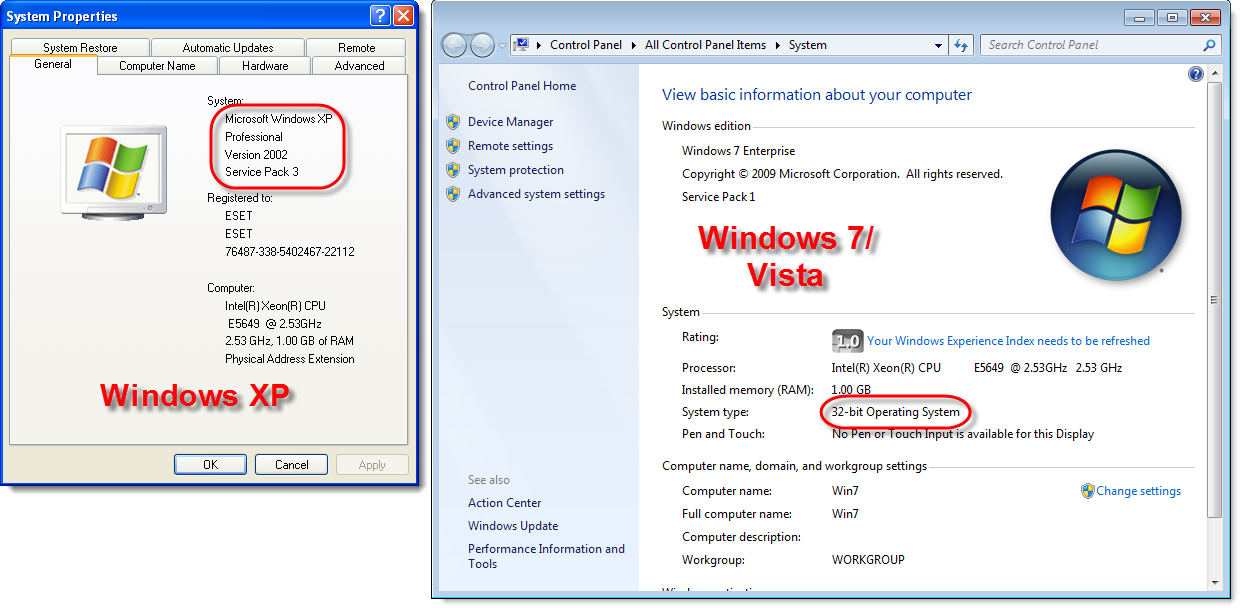This screenshot has height=608, width=1240.
Task: Open the Advanced tab
Action: pyautogui.click(x=359, y=66)
